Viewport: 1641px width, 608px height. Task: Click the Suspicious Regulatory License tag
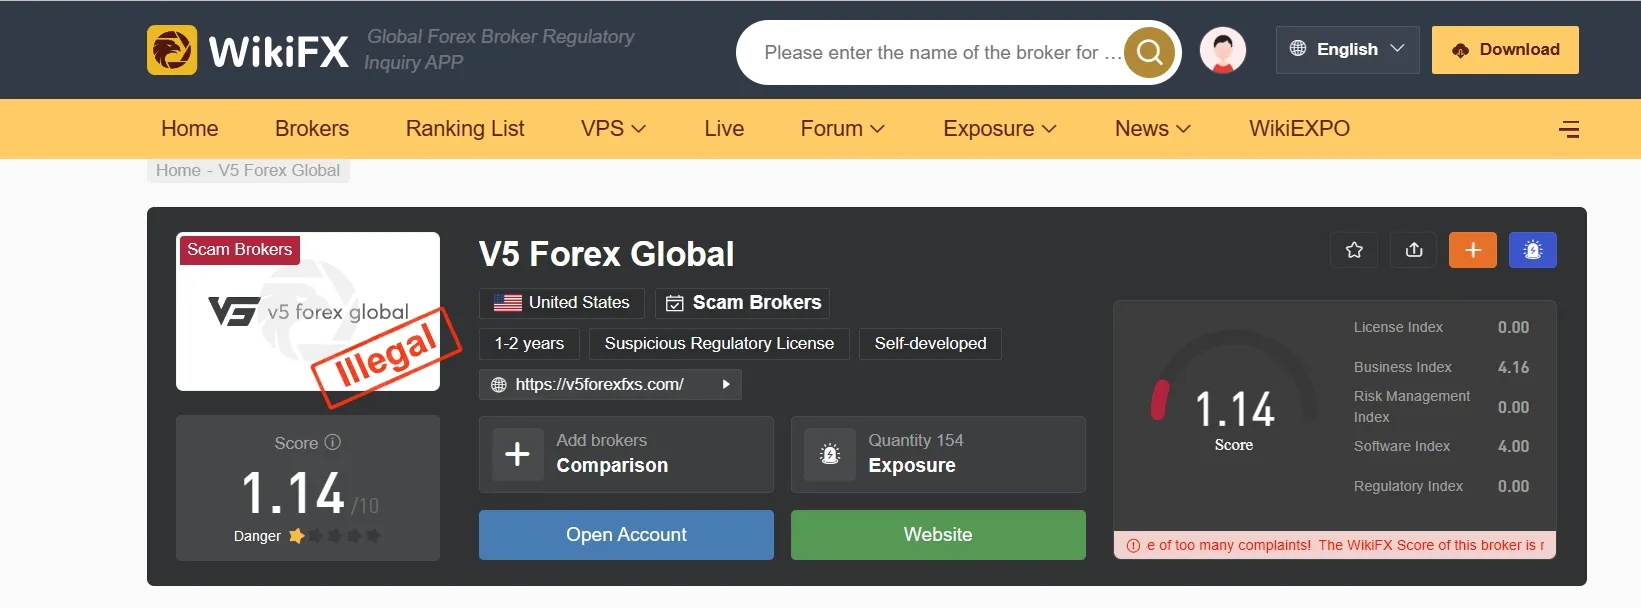click(719, 344)
